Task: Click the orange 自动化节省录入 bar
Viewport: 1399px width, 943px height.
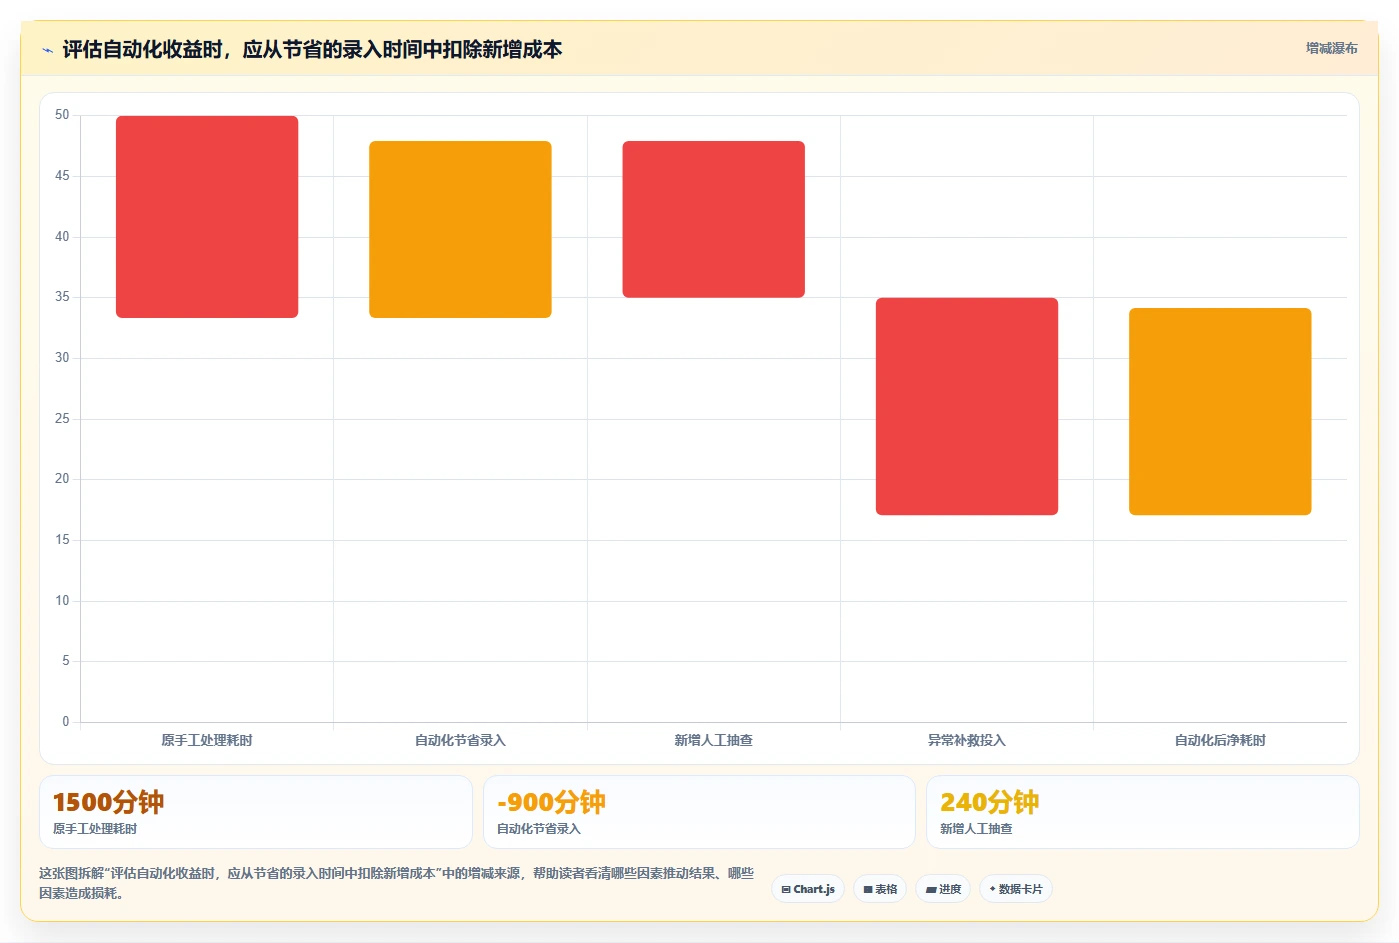Action: [460, 229]
